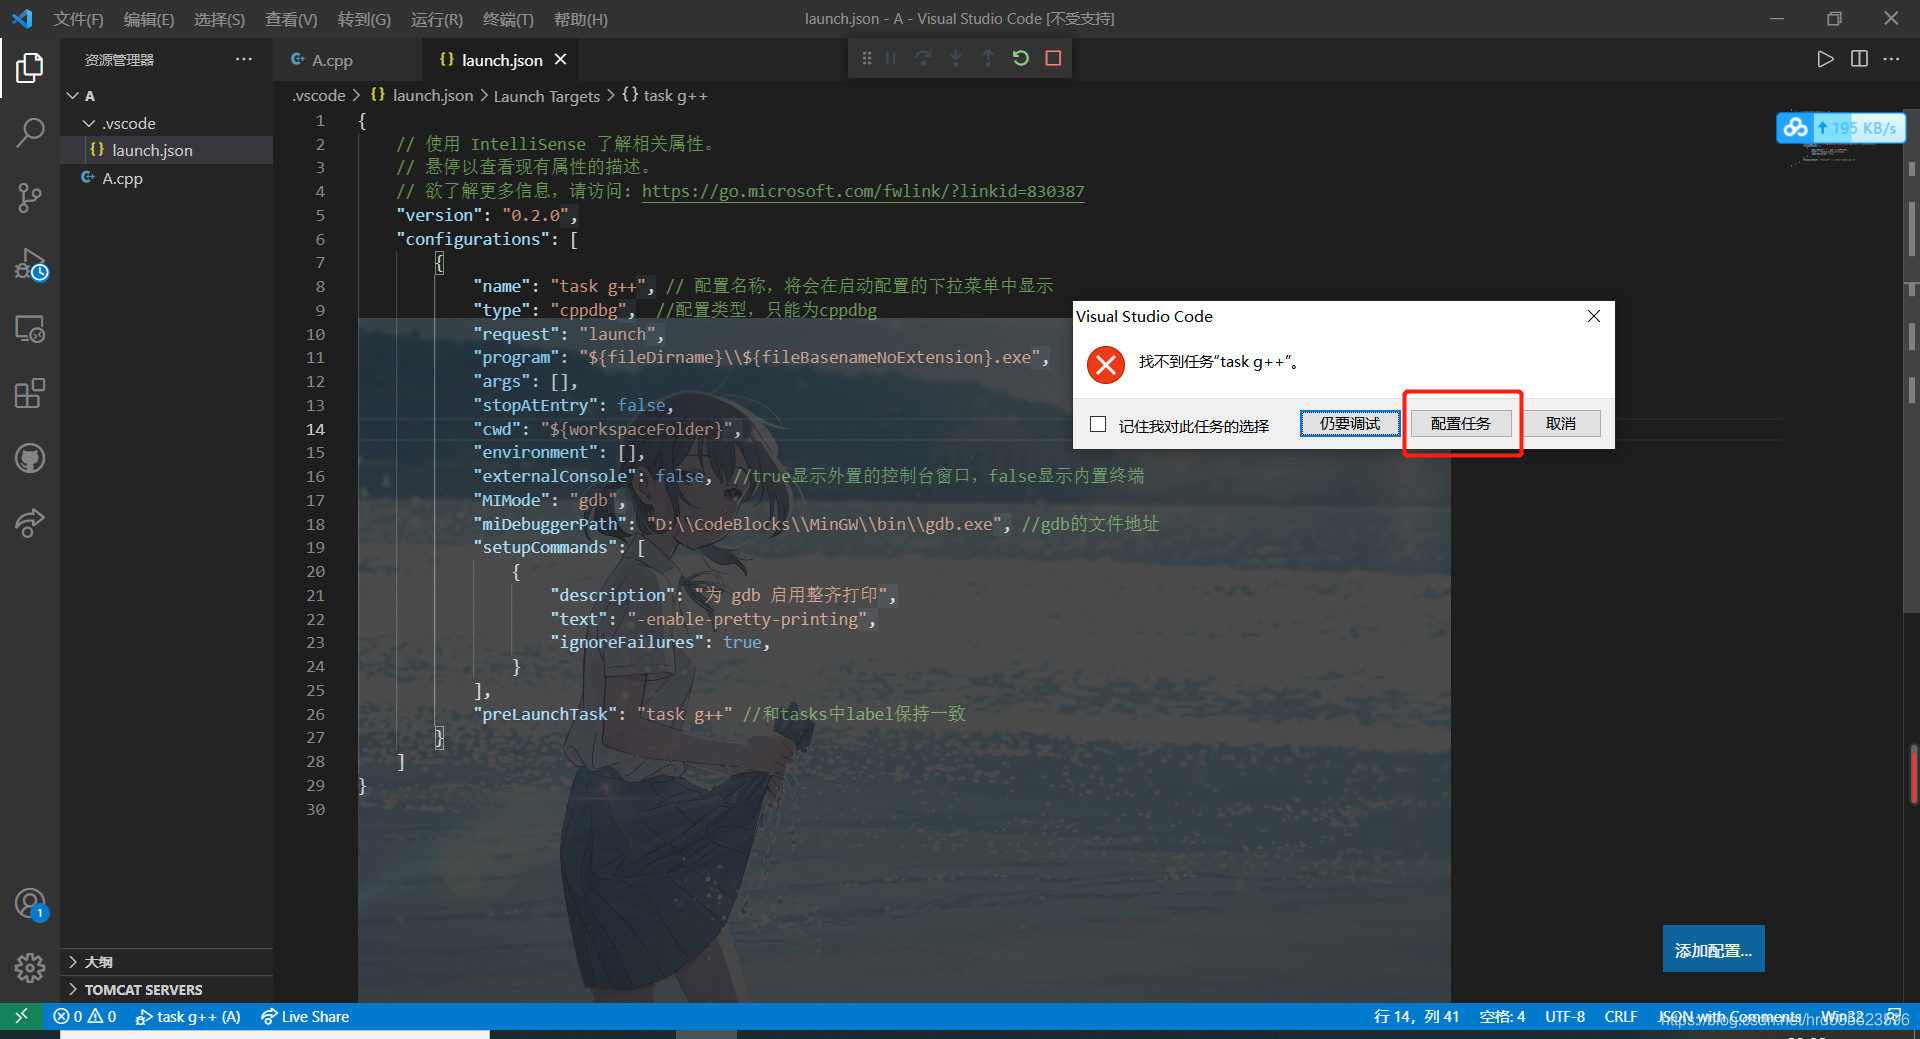This screenshot has width=1920, height=1039.
Task: Click the 添加配置... button
Action: 1713,949
